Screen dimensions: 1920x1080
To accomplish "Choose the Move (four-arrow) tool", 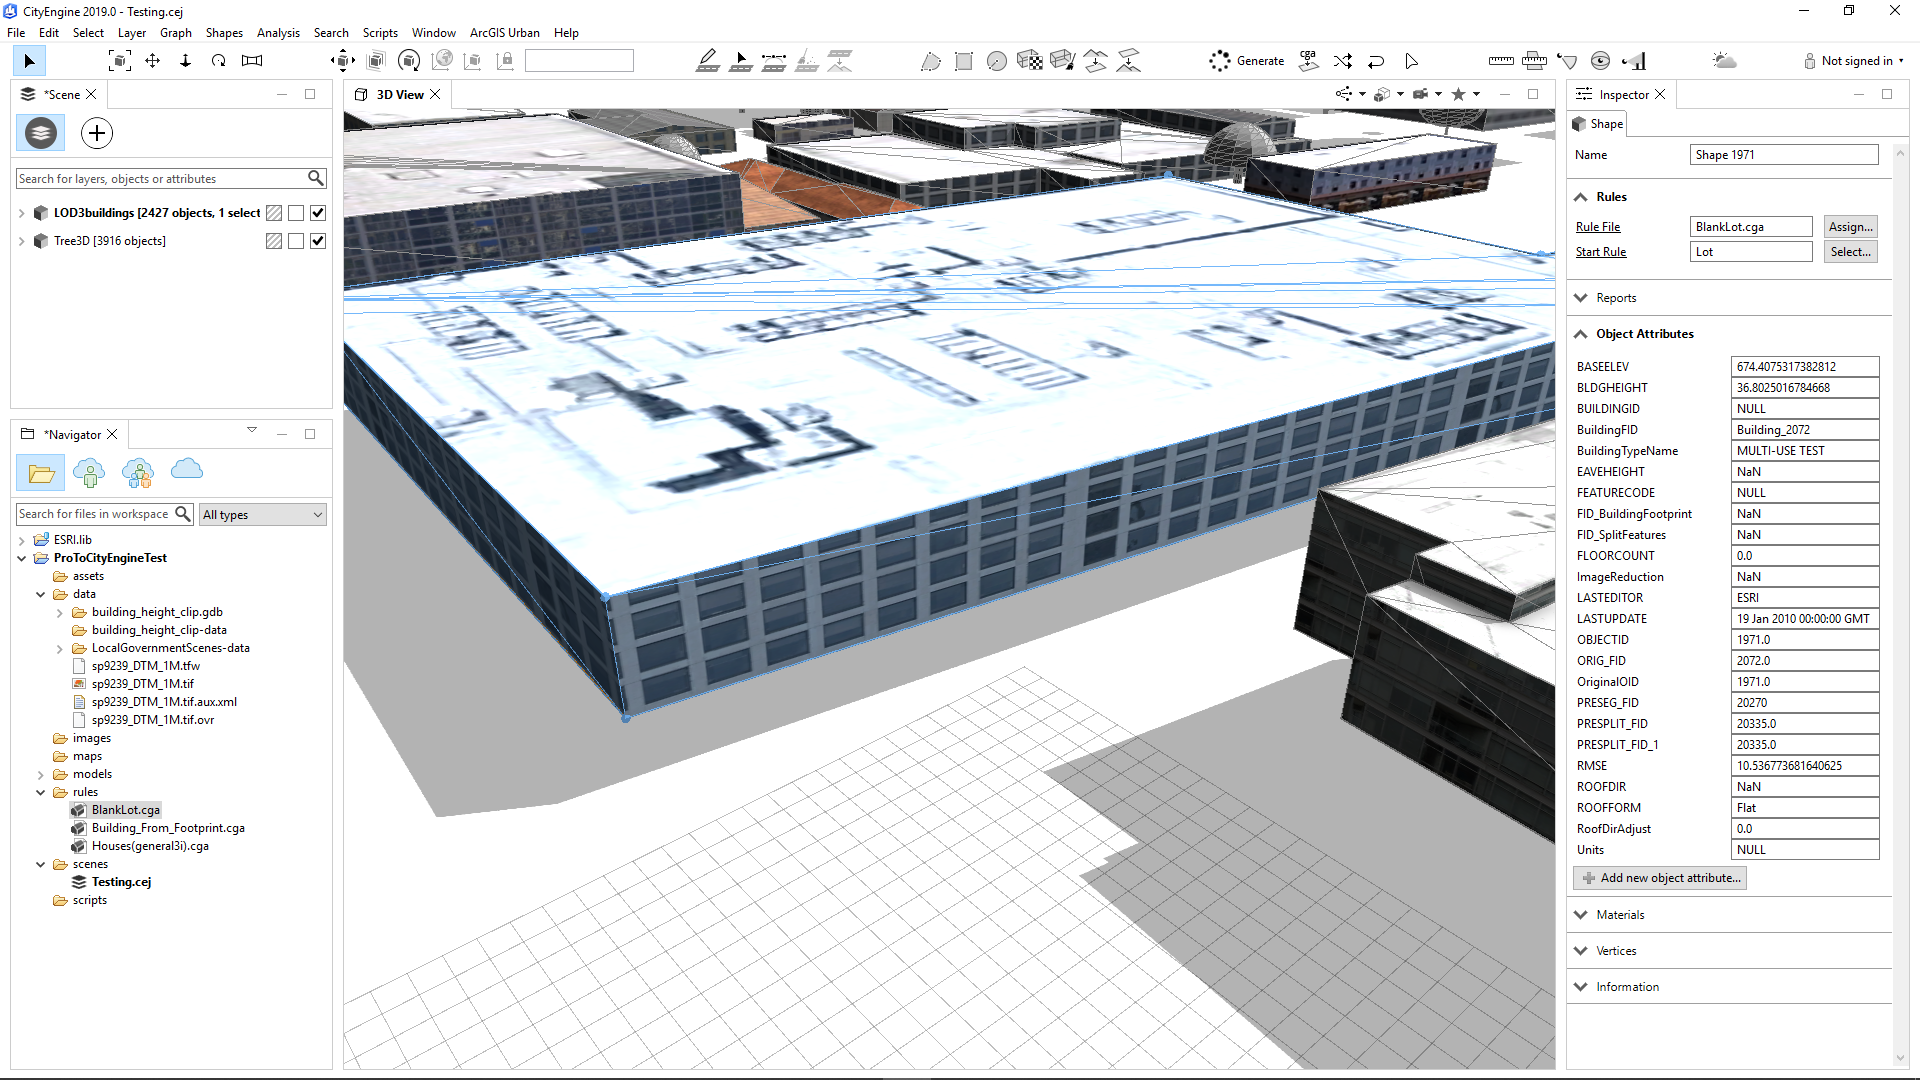I will pyautogui.click(x=153, y=61).
